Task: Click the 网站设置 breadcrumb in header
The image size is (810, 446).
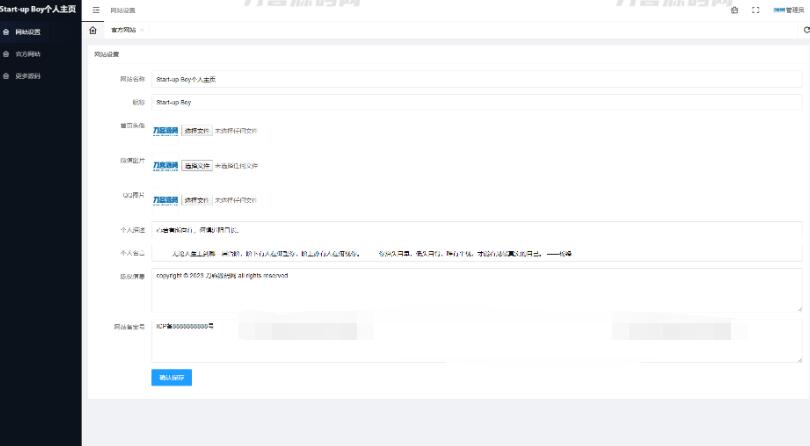Action: pyautogui.click(x=123, y=10)
